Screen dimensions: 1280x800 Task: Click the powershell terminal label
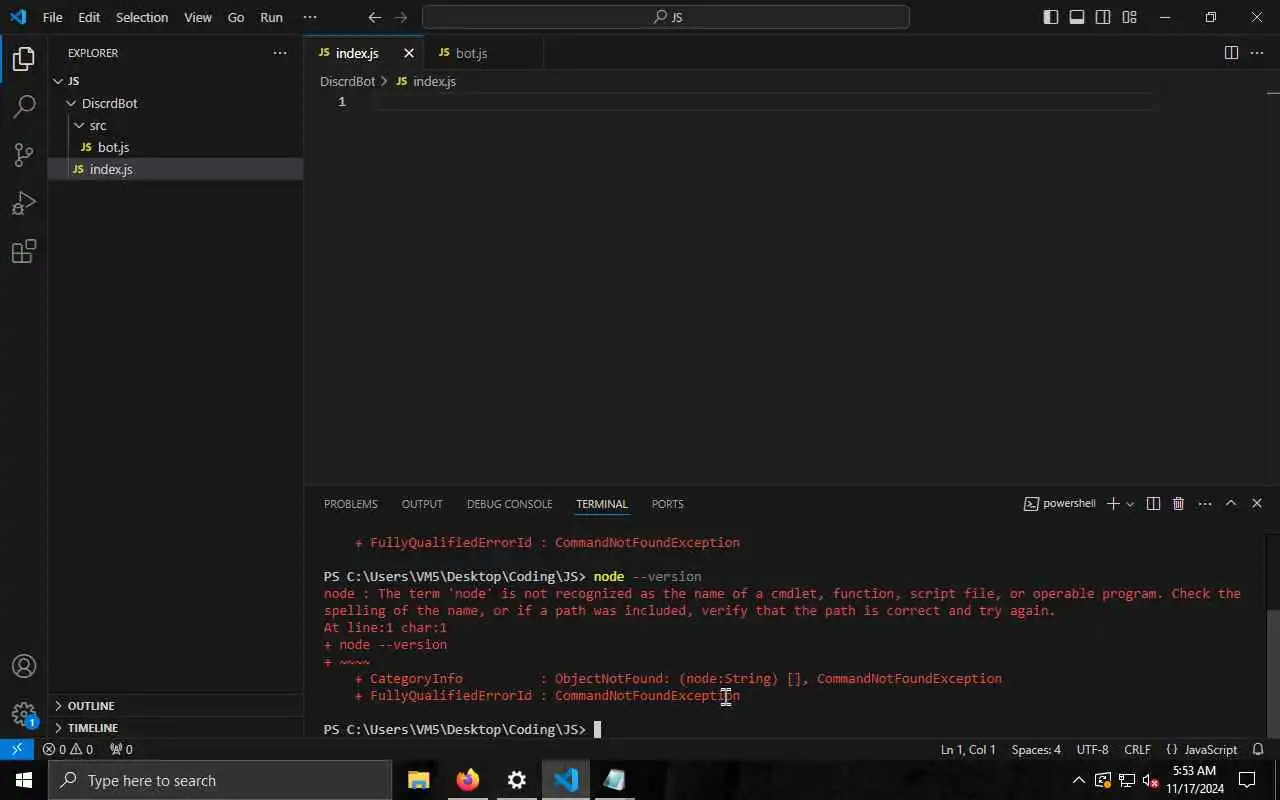pyautogui.click(x=1060, y=504)
